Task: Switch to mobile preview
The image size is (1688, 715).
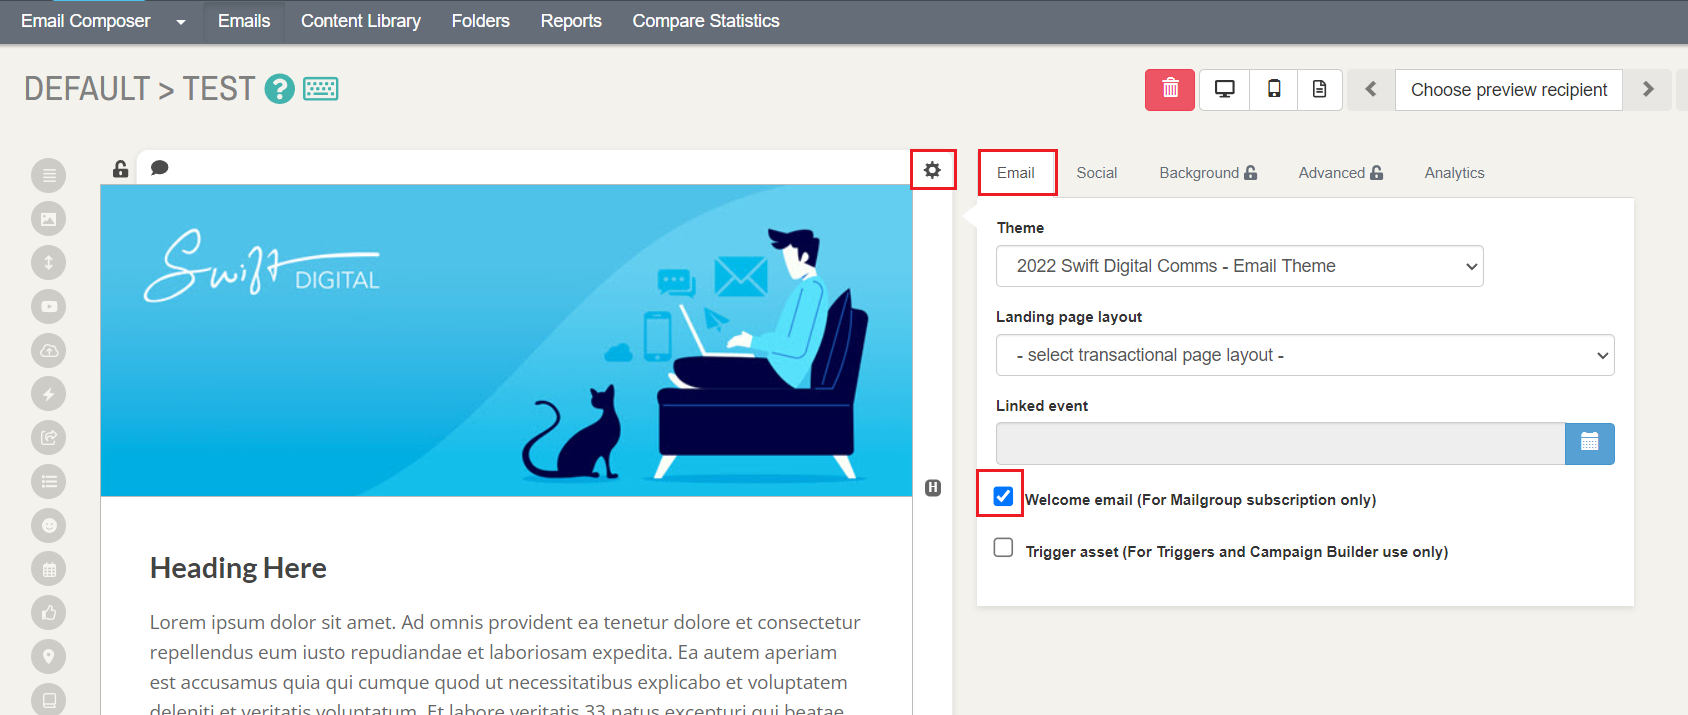Action: point(1274,90)
